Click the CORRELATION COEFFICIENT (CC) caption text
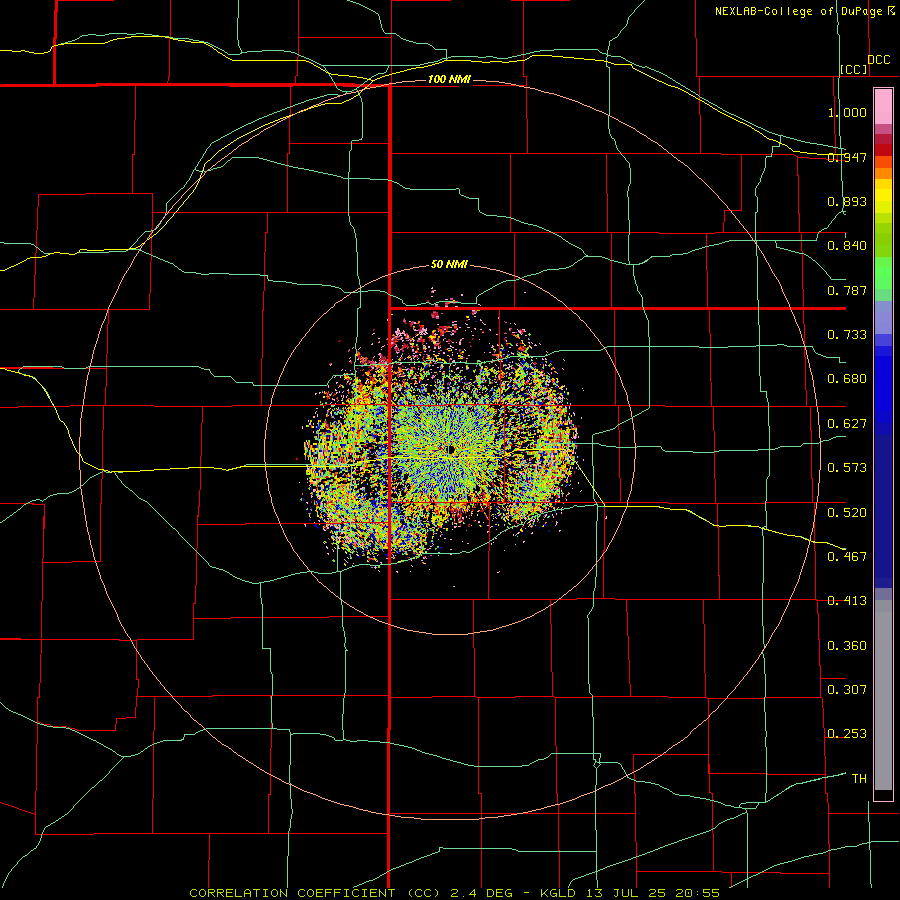 [x=315, y=893]
